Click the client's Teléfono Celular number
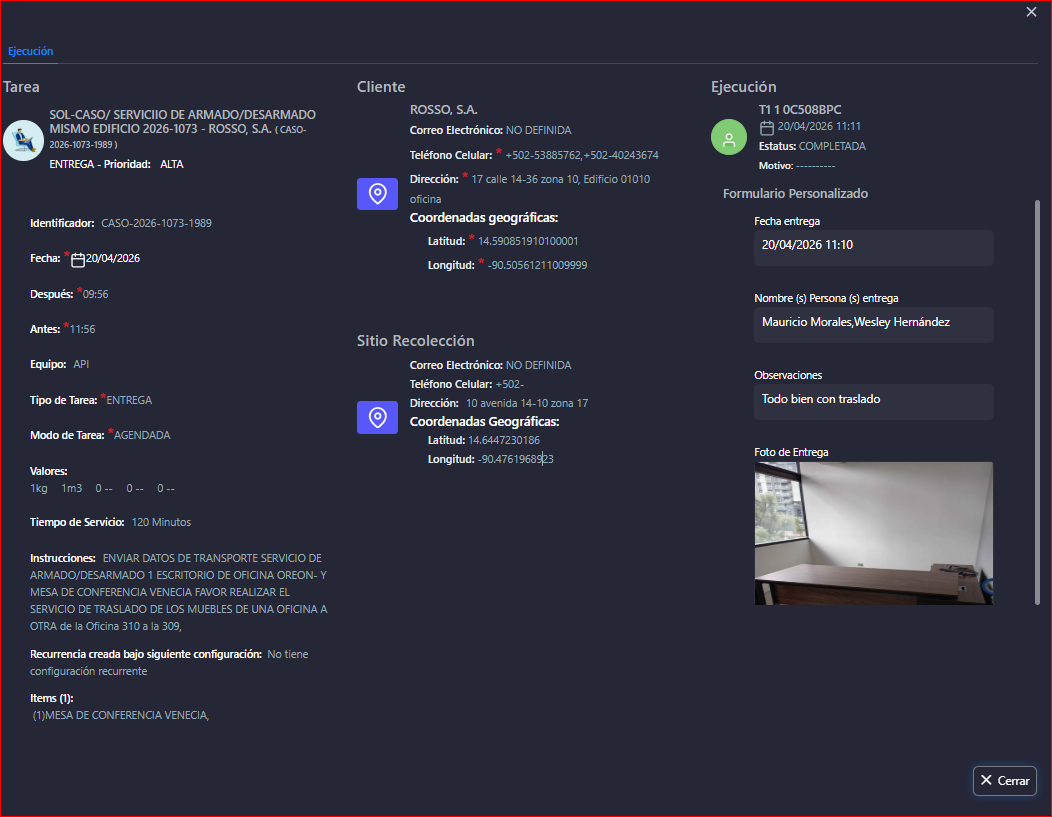This screenshot has height=817, width=1052. pyautogui.click(x=581, y=155)
